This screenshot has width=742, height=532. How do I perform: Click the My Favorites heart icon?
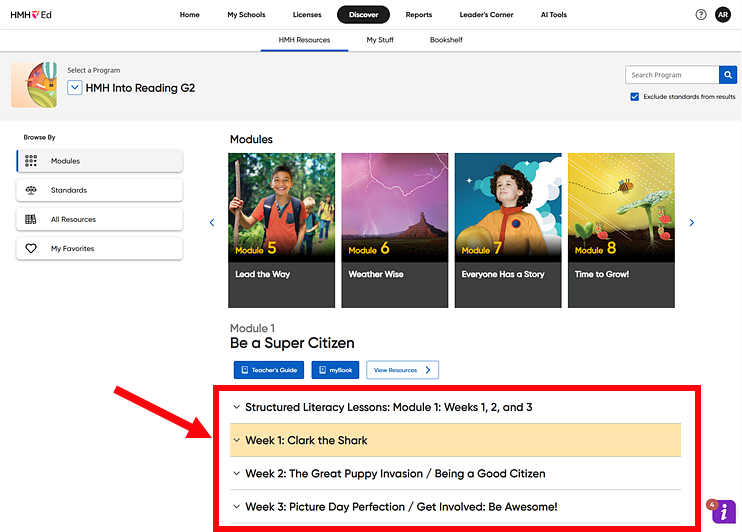[x=31, y=248]
